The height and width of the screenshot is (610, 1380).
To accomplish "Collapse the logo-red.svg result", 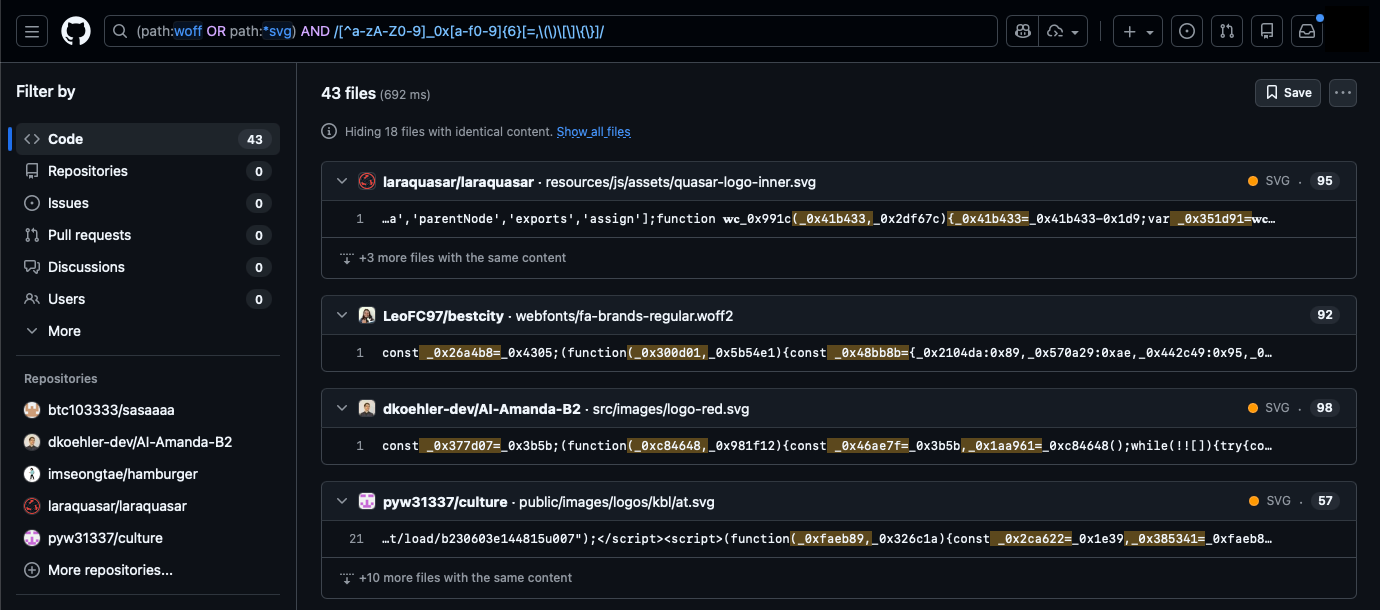I will point(341,409).
